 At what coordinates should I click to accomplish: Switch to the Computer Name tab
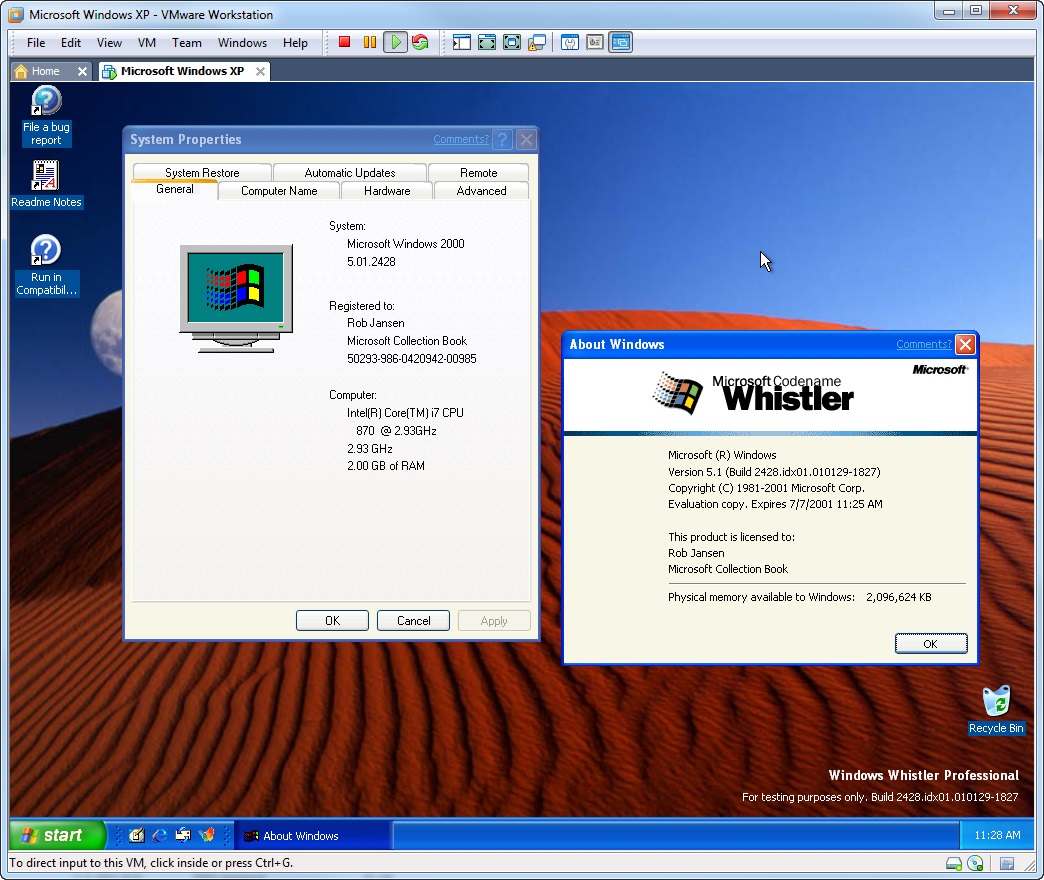pyautogui.click(x=279, y=190)
